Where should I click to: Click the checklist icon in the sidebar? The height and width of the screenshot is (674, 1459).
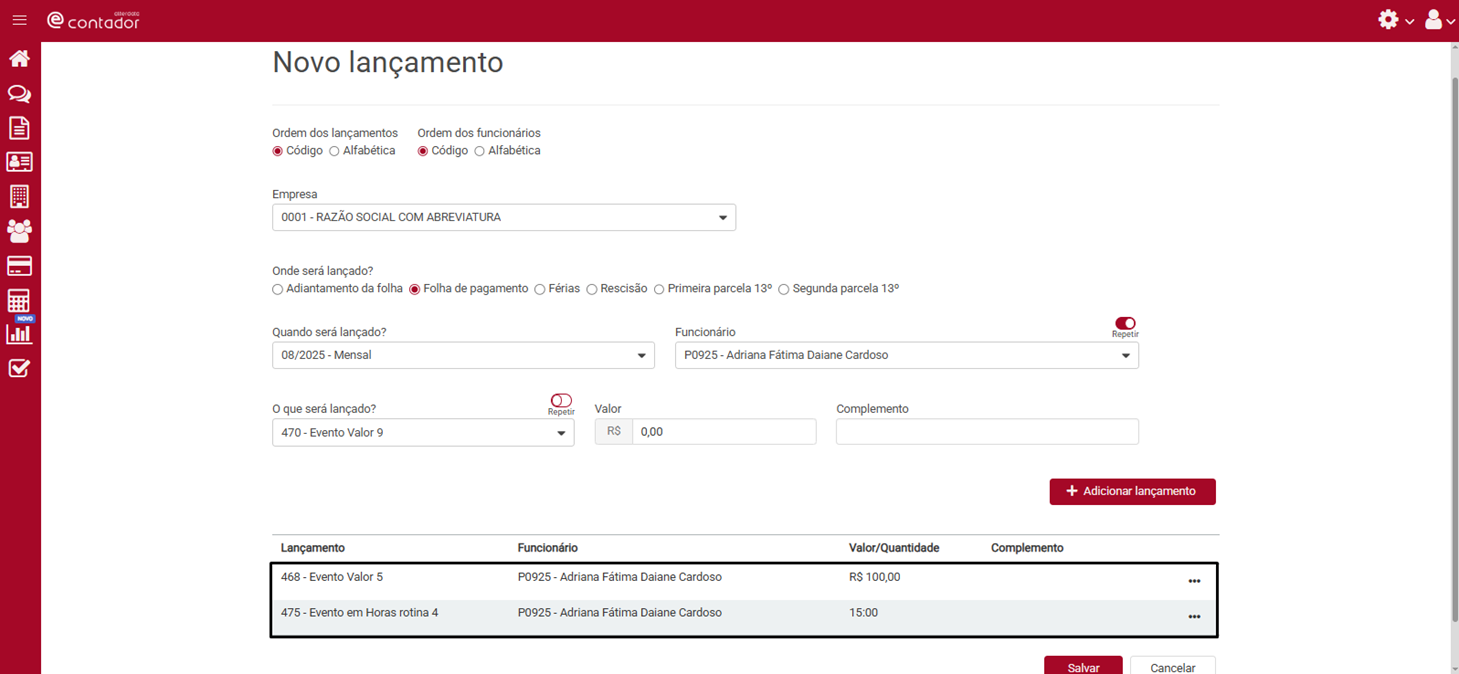click(x=19, y=369)
